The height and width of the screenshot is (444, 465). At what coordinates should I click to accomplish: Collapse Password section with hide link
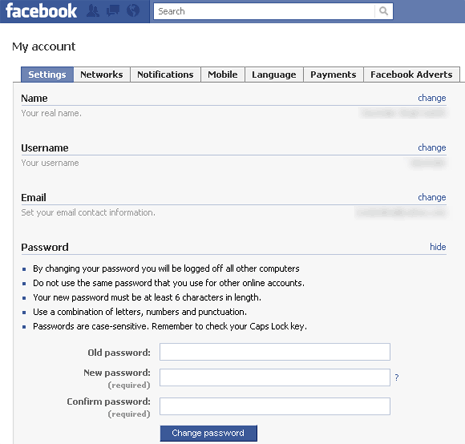(x=438, y=247)
